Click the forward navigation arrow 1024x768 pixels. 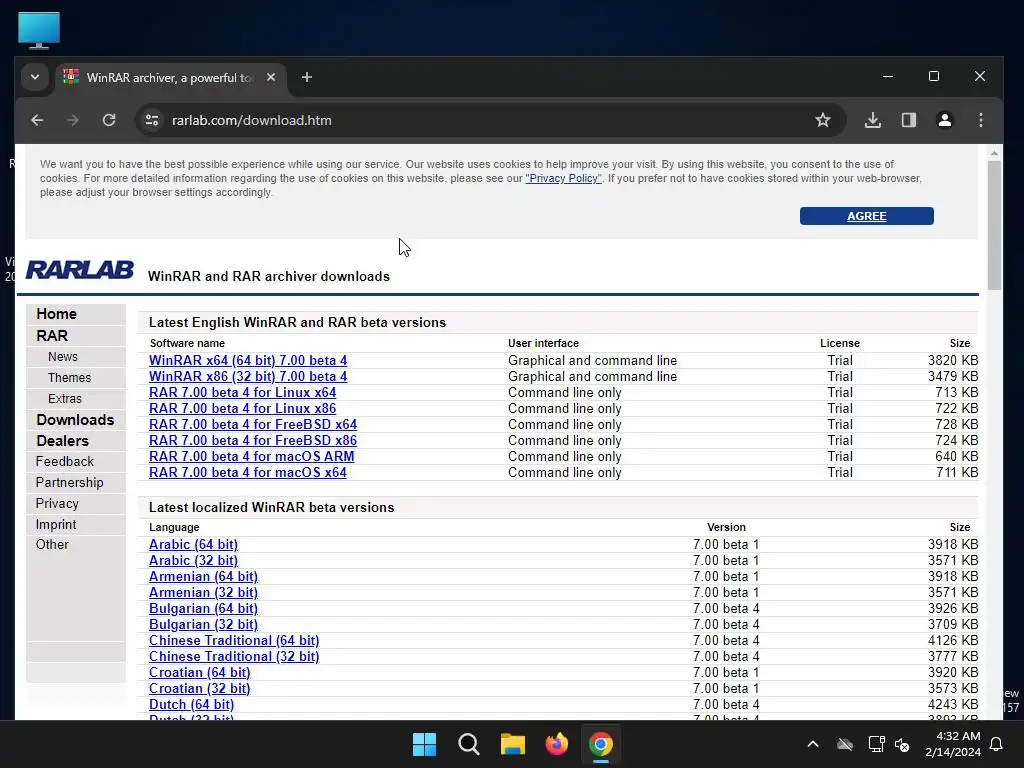(73, 120)
